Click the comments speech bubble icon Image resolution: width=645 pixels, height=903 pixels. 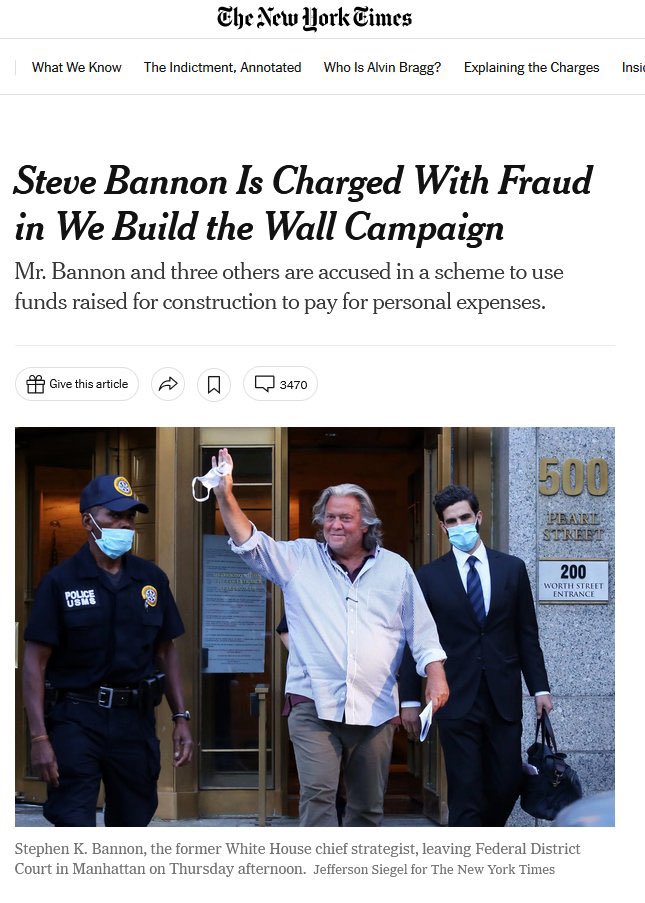(x=264, y=384)
